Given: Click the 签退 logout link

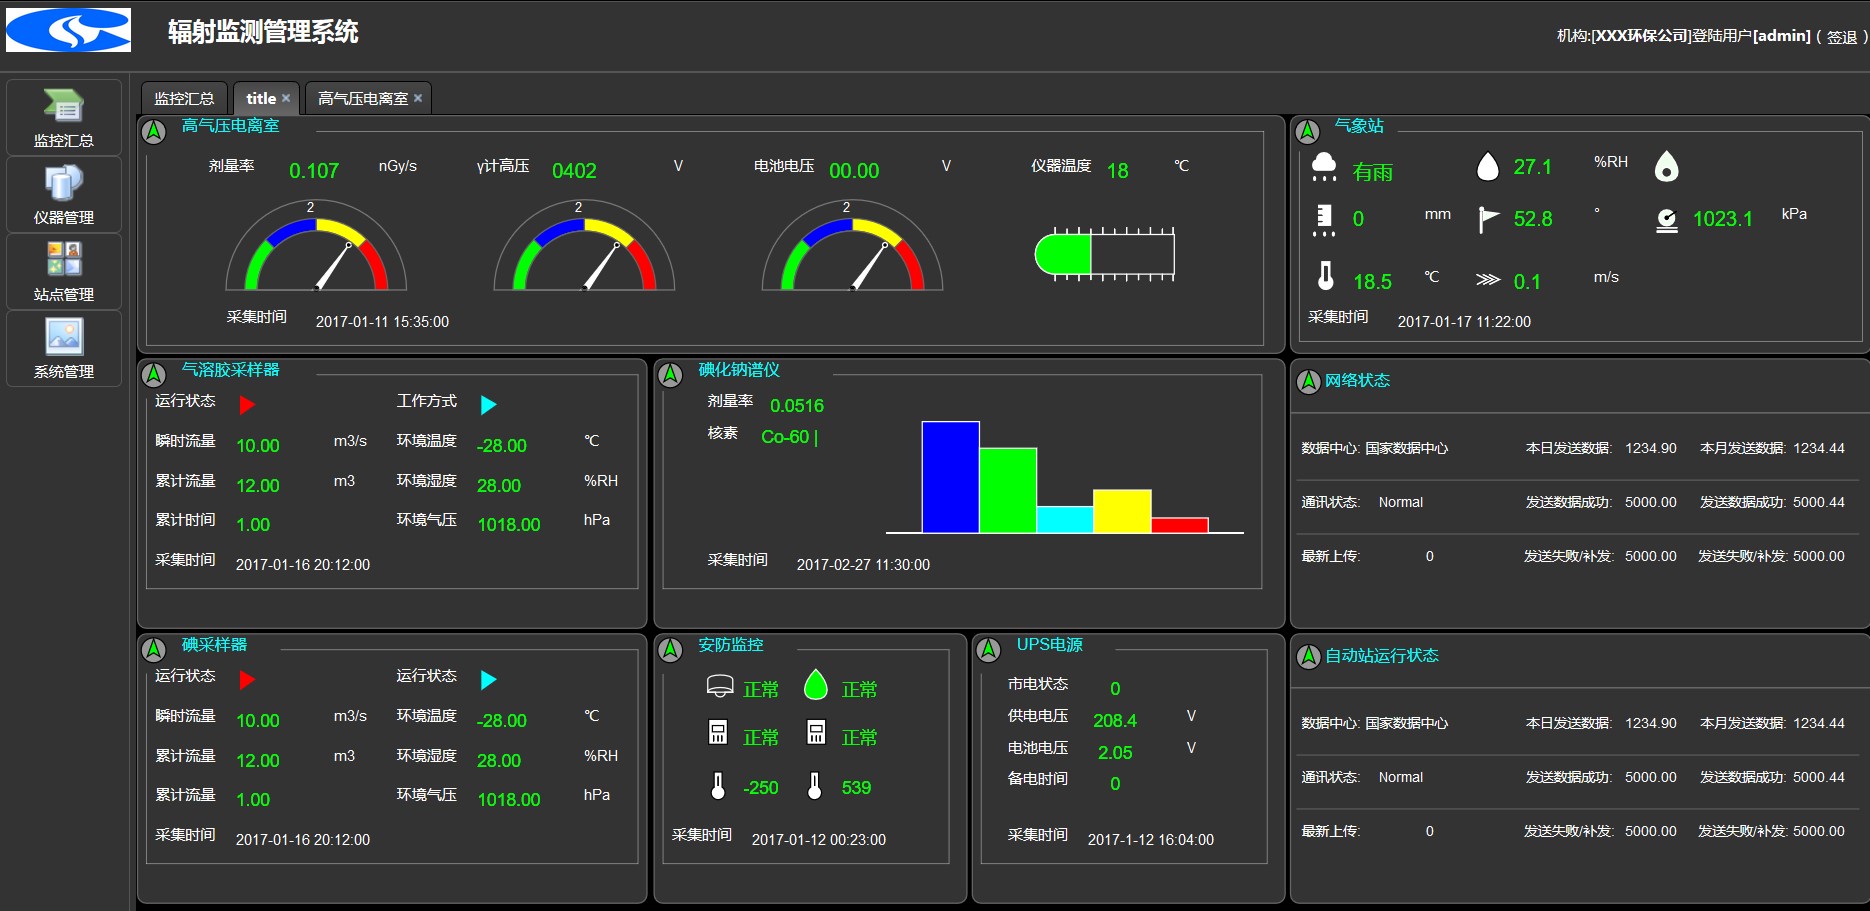Looking at the screenshot, I should coord(1841,37).
